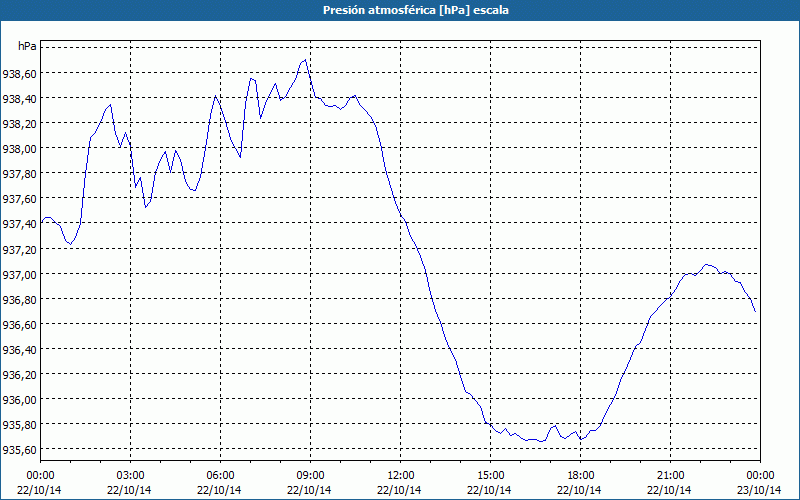800x500 pixels.
Task: Click the 937,20 y-axis label
Action: 19,249
